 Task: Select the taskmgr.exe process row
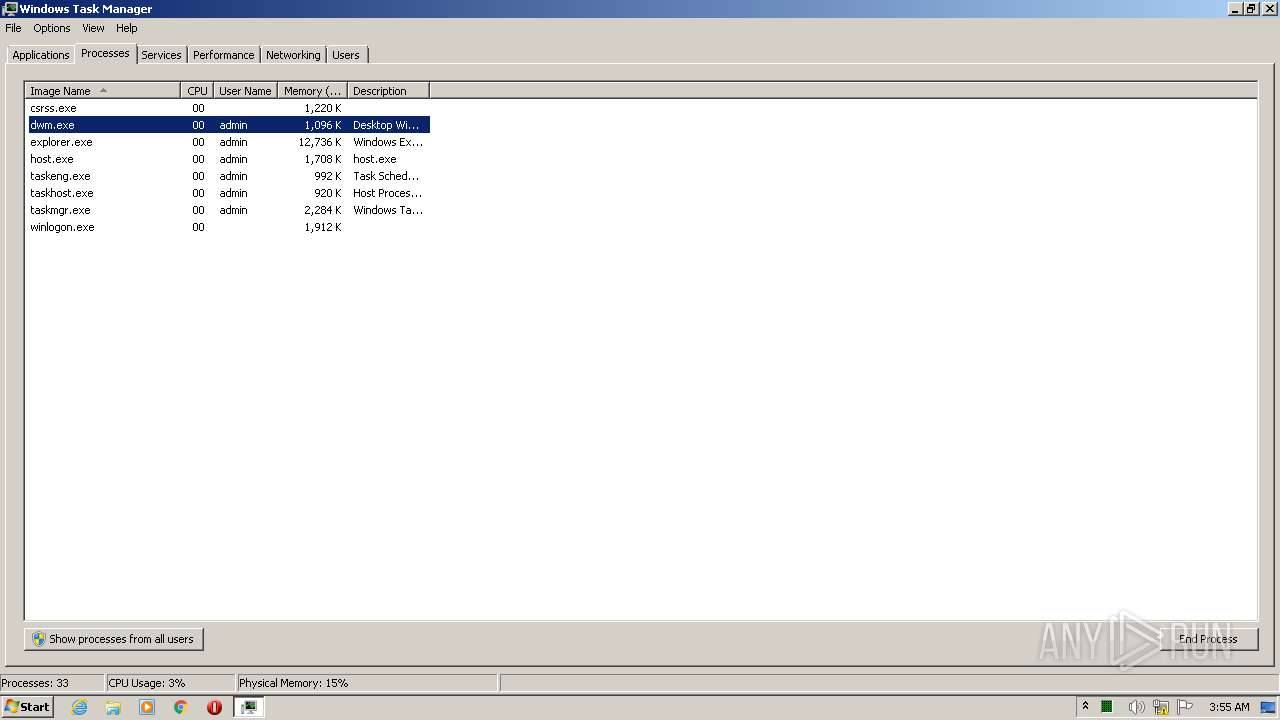[x=229, y=210]
